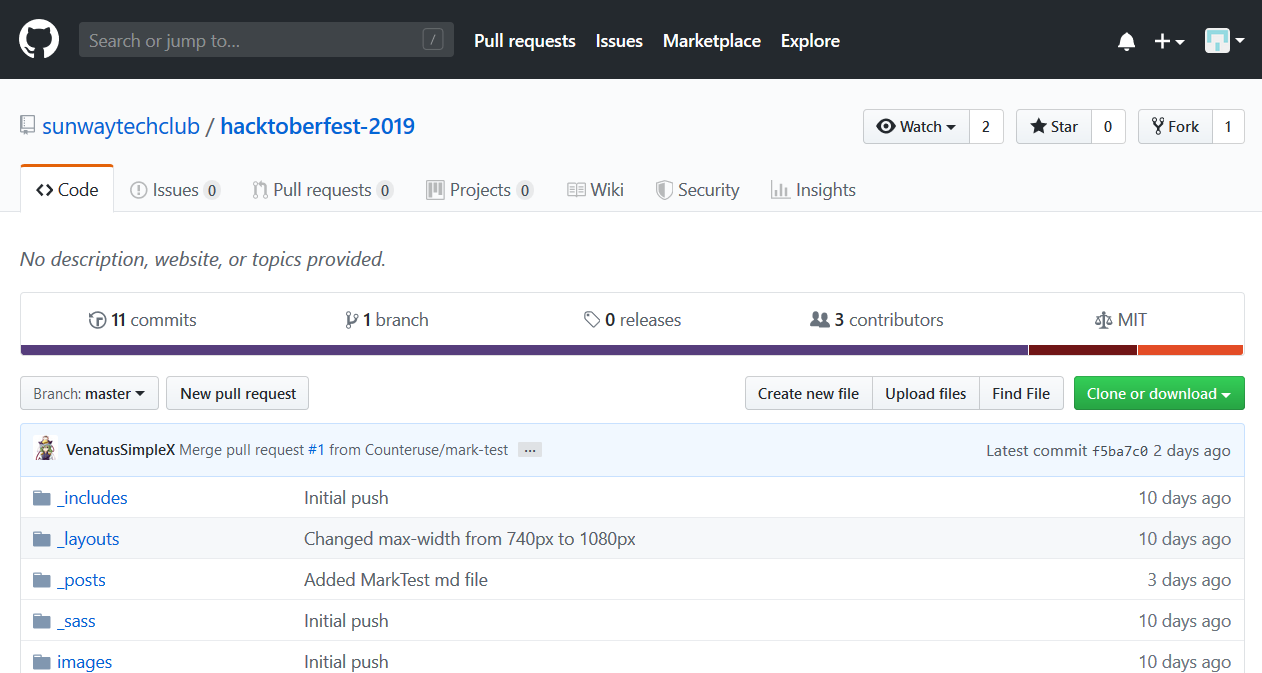Click the _posts folder icon
The image size is (1262, 673).
(41, 580)
